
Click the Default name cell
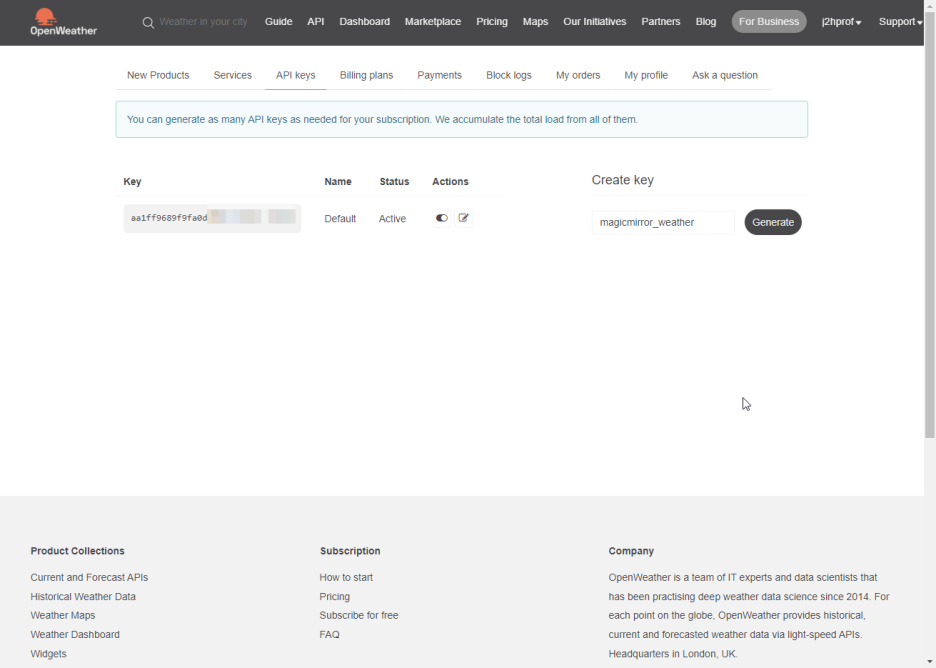(340, 219)
